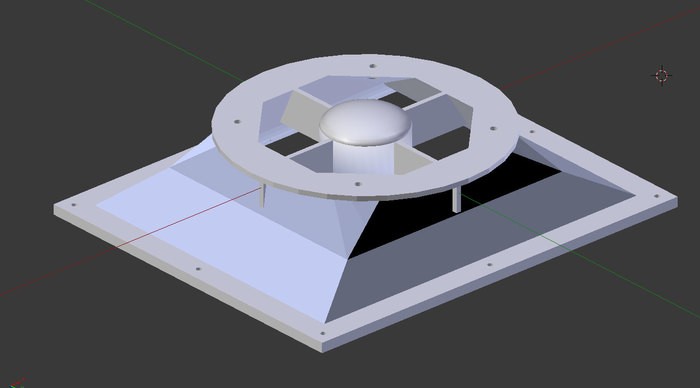Click the mid-edge screw hole on base's front-right side
Image resolution: width=700 pixels, height=388 pixels.
point(489,264)
